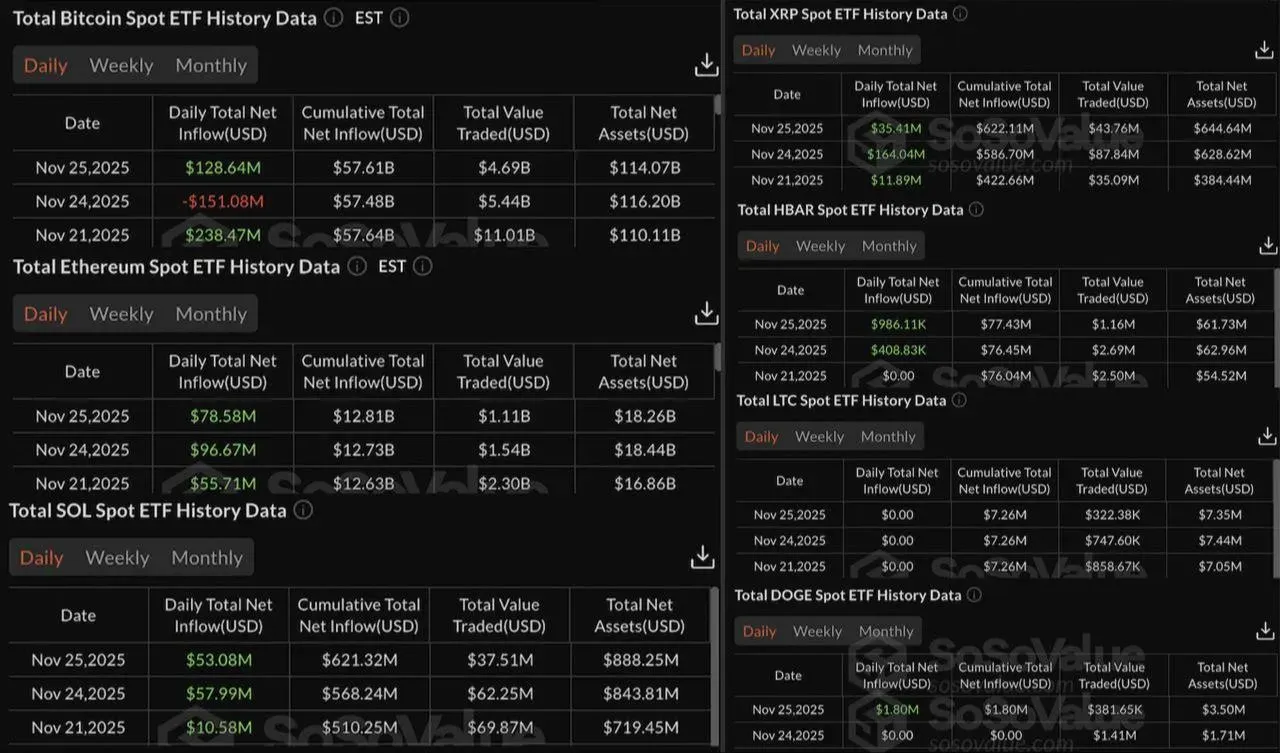Switch Bitcoin ETF table to Monthly
This screenshot has height=753, width=1280.
[211, 65]
